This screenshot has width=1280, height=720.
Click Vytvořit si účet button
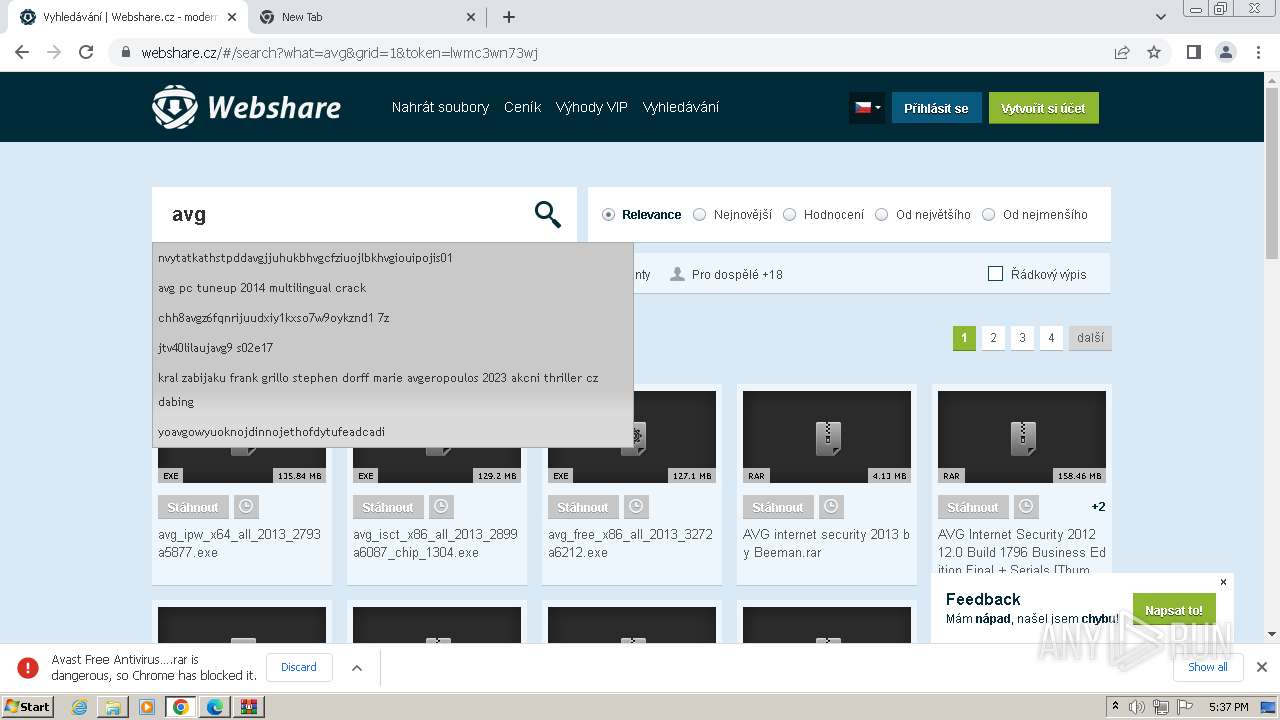1043,108
